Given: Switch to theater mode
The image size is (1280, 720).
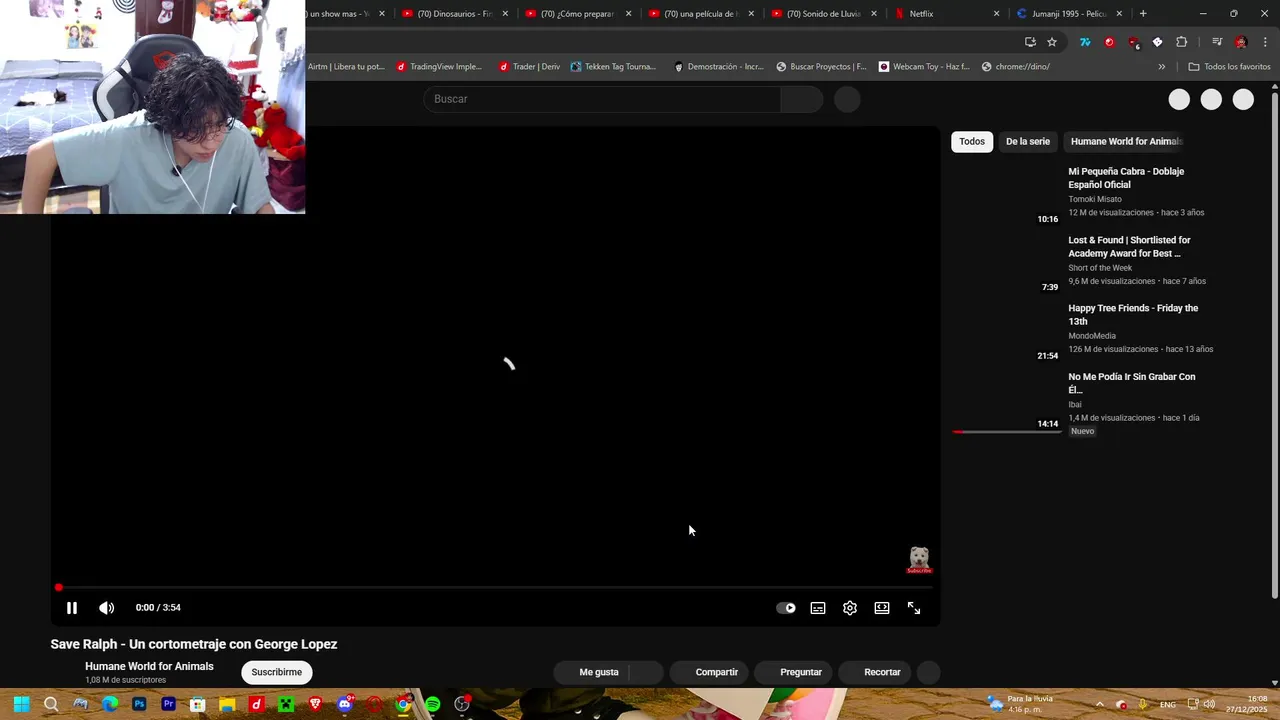Looking at the screenshot, I should (882, 608).
